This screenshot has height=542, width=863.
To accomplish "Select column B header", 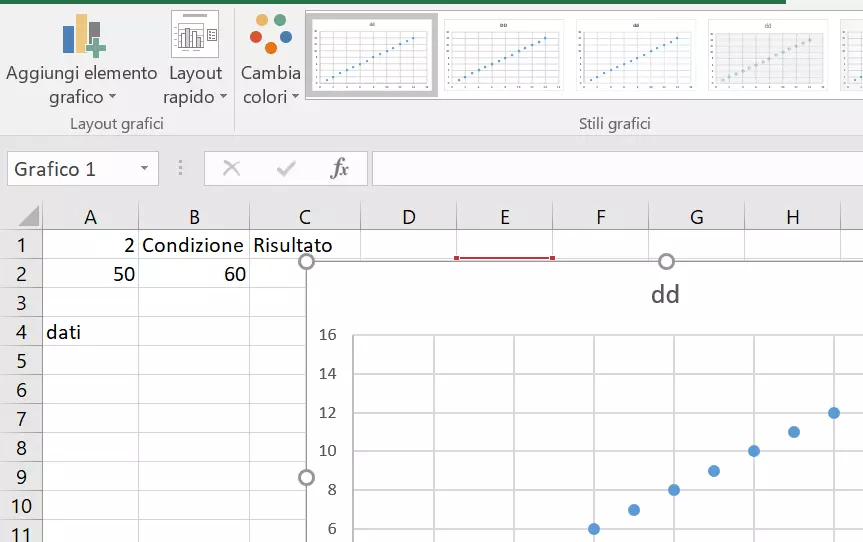I will pos(194,217).
